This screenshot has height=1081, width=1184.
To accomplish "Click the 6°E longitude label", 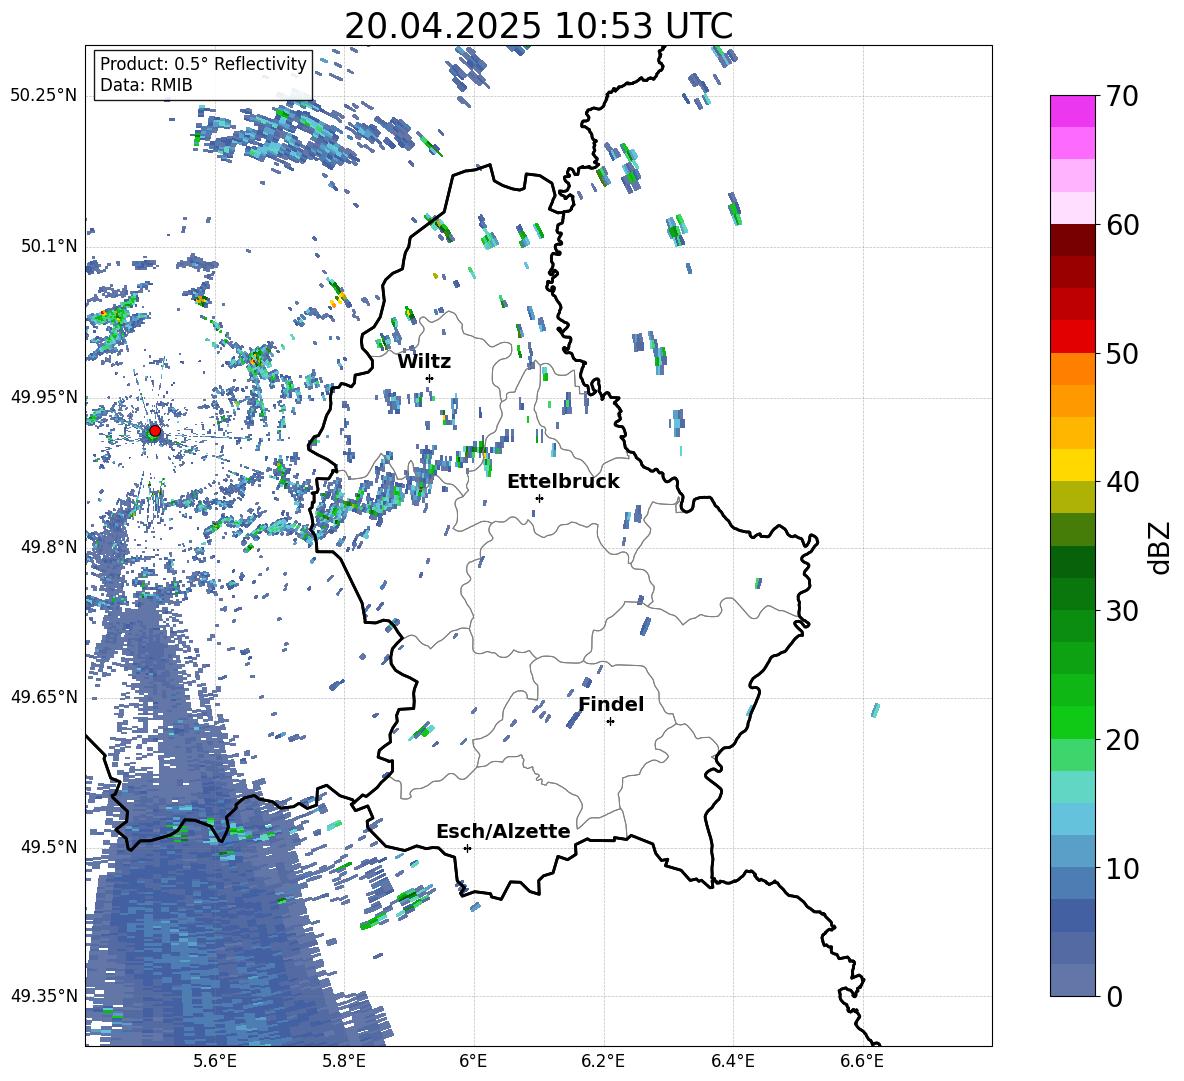I will click(473, 1061).
